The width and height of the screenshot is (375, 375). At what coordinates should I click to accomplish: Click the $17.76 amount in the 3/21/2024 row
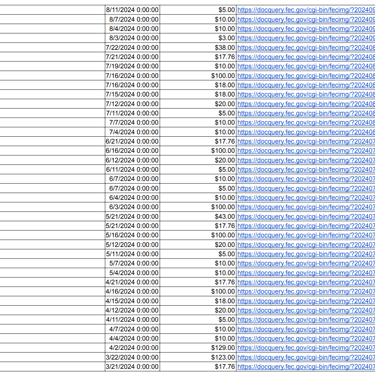pyautogui.click(x=198, y=367)
